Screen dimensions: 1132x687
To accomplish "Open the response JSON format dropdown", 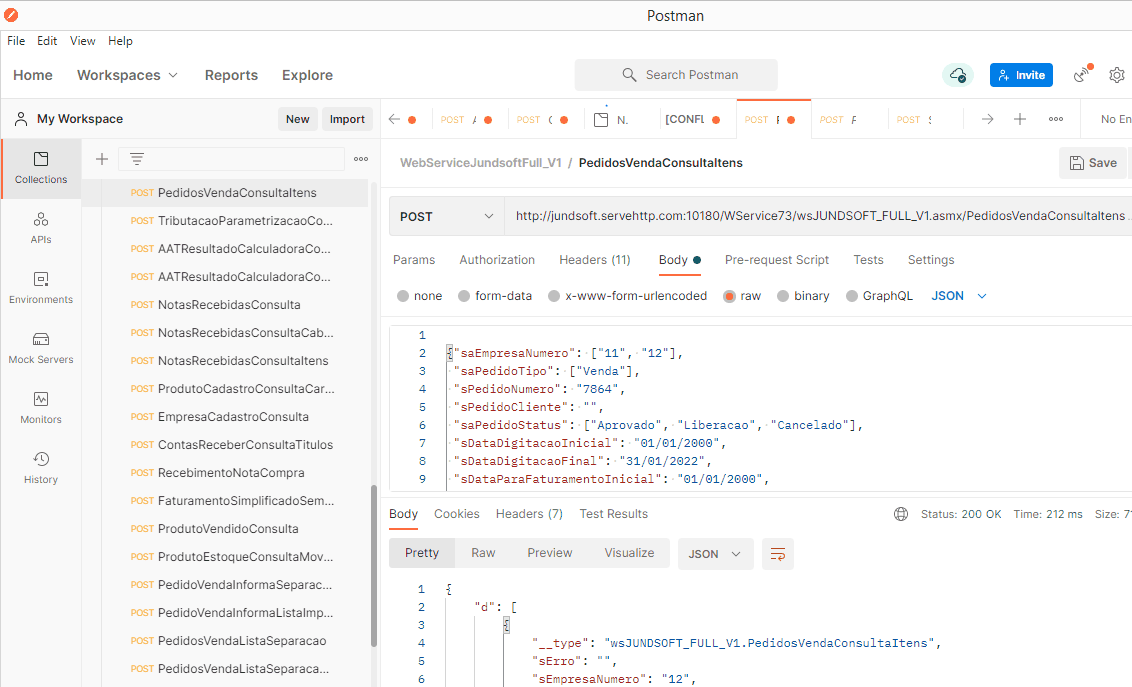I will coord(714,553).
